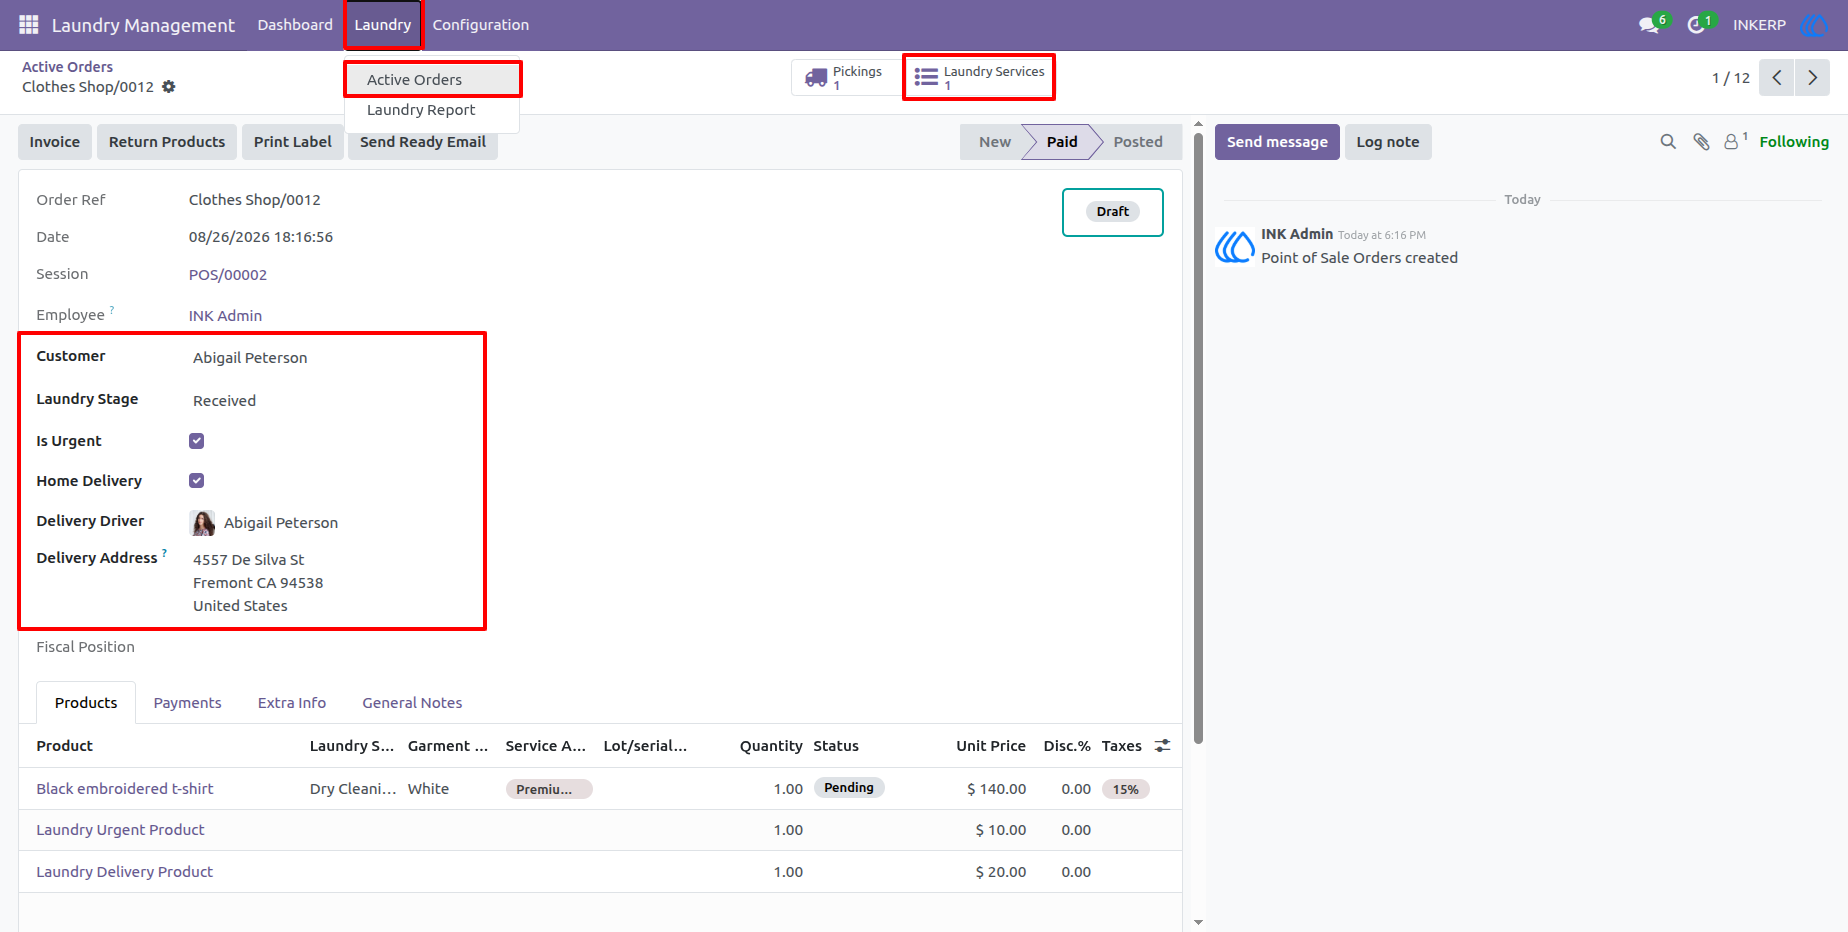The width and height of the screenshot is (1848, 932).
Task: Click the form vertical scrollbar
Action: pyautogui.click(x=1198, y=438)
